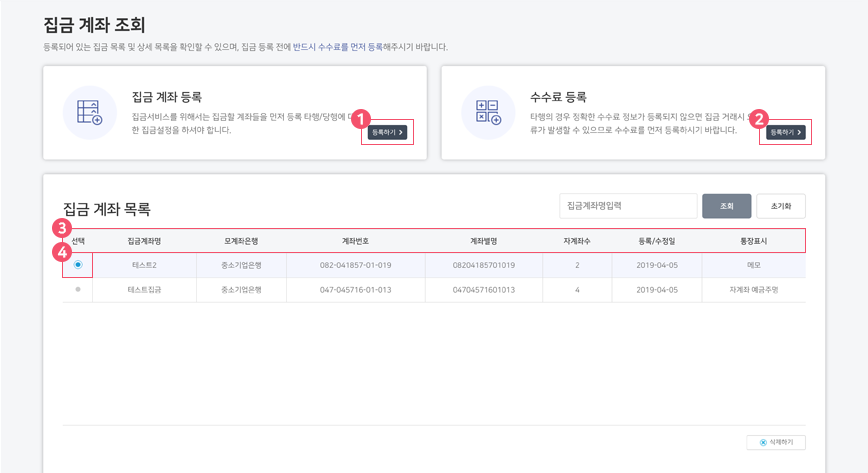Click red annotation marker number 4
The image size is (868, 473).
coord(62,251)
